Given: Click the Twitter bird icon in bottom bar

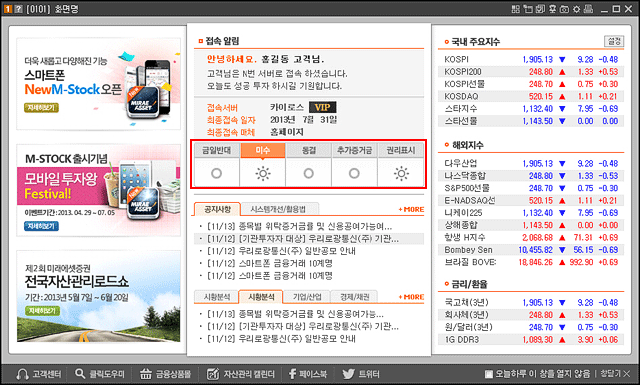Looking at the screenshot, I should [348, 374].
